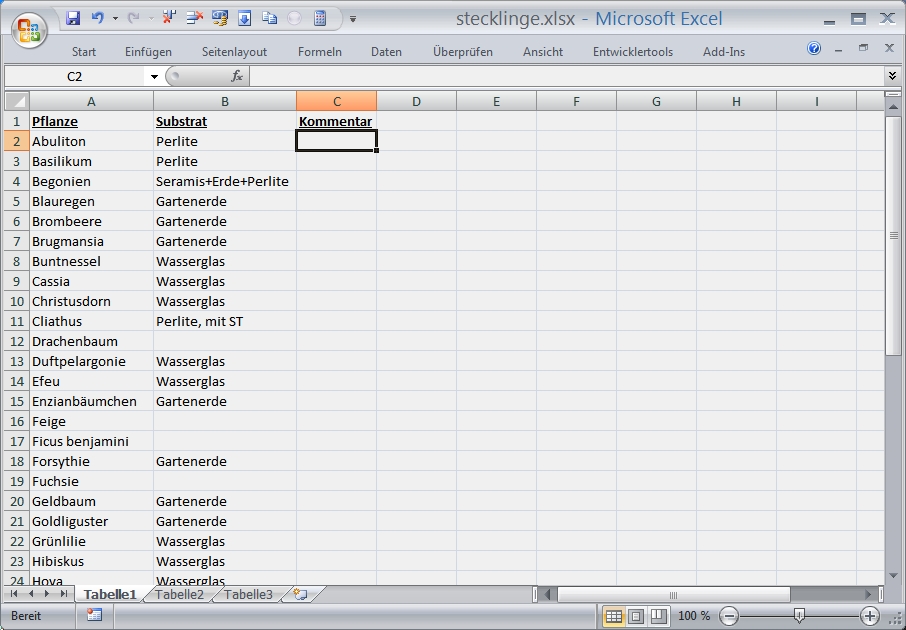Screen dimensions: 906x630
Task: Click the calculator icon in quick access toolbar
Action: pyautogui.click(x=320, y=18)
